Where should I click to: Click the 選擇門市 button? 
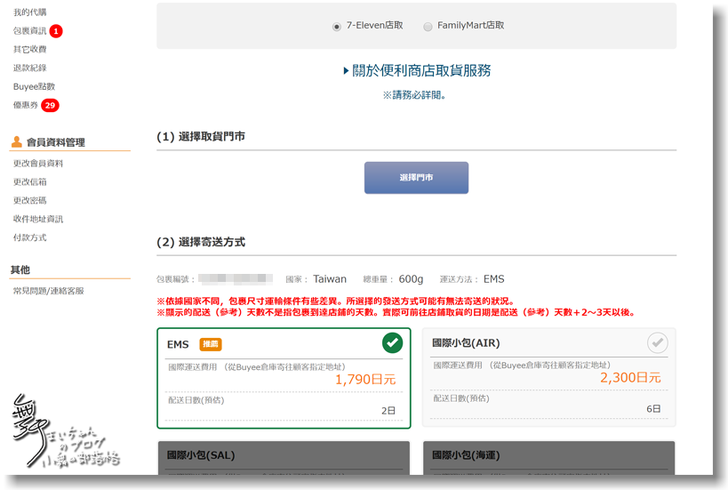[416, 177]
